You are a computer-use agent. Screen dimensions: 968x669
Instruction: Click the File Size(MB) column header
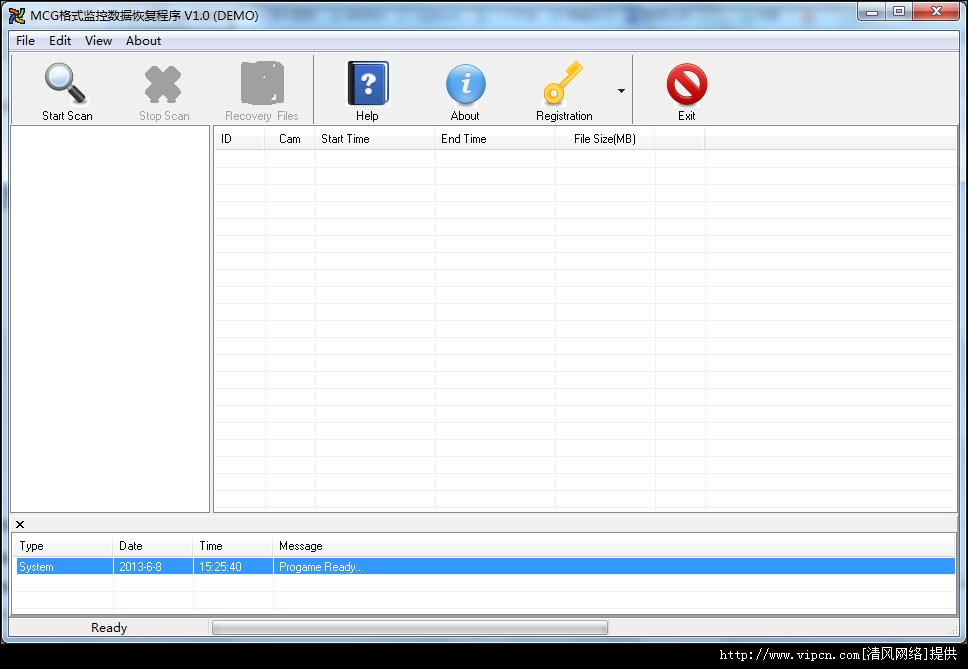click(x=605, y=139)
